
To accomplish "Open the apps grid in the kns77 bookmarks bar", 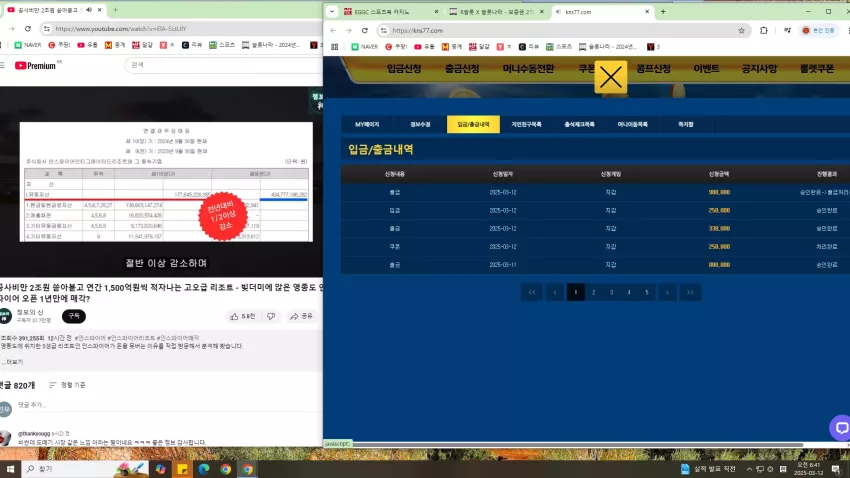I will [334, 47].
